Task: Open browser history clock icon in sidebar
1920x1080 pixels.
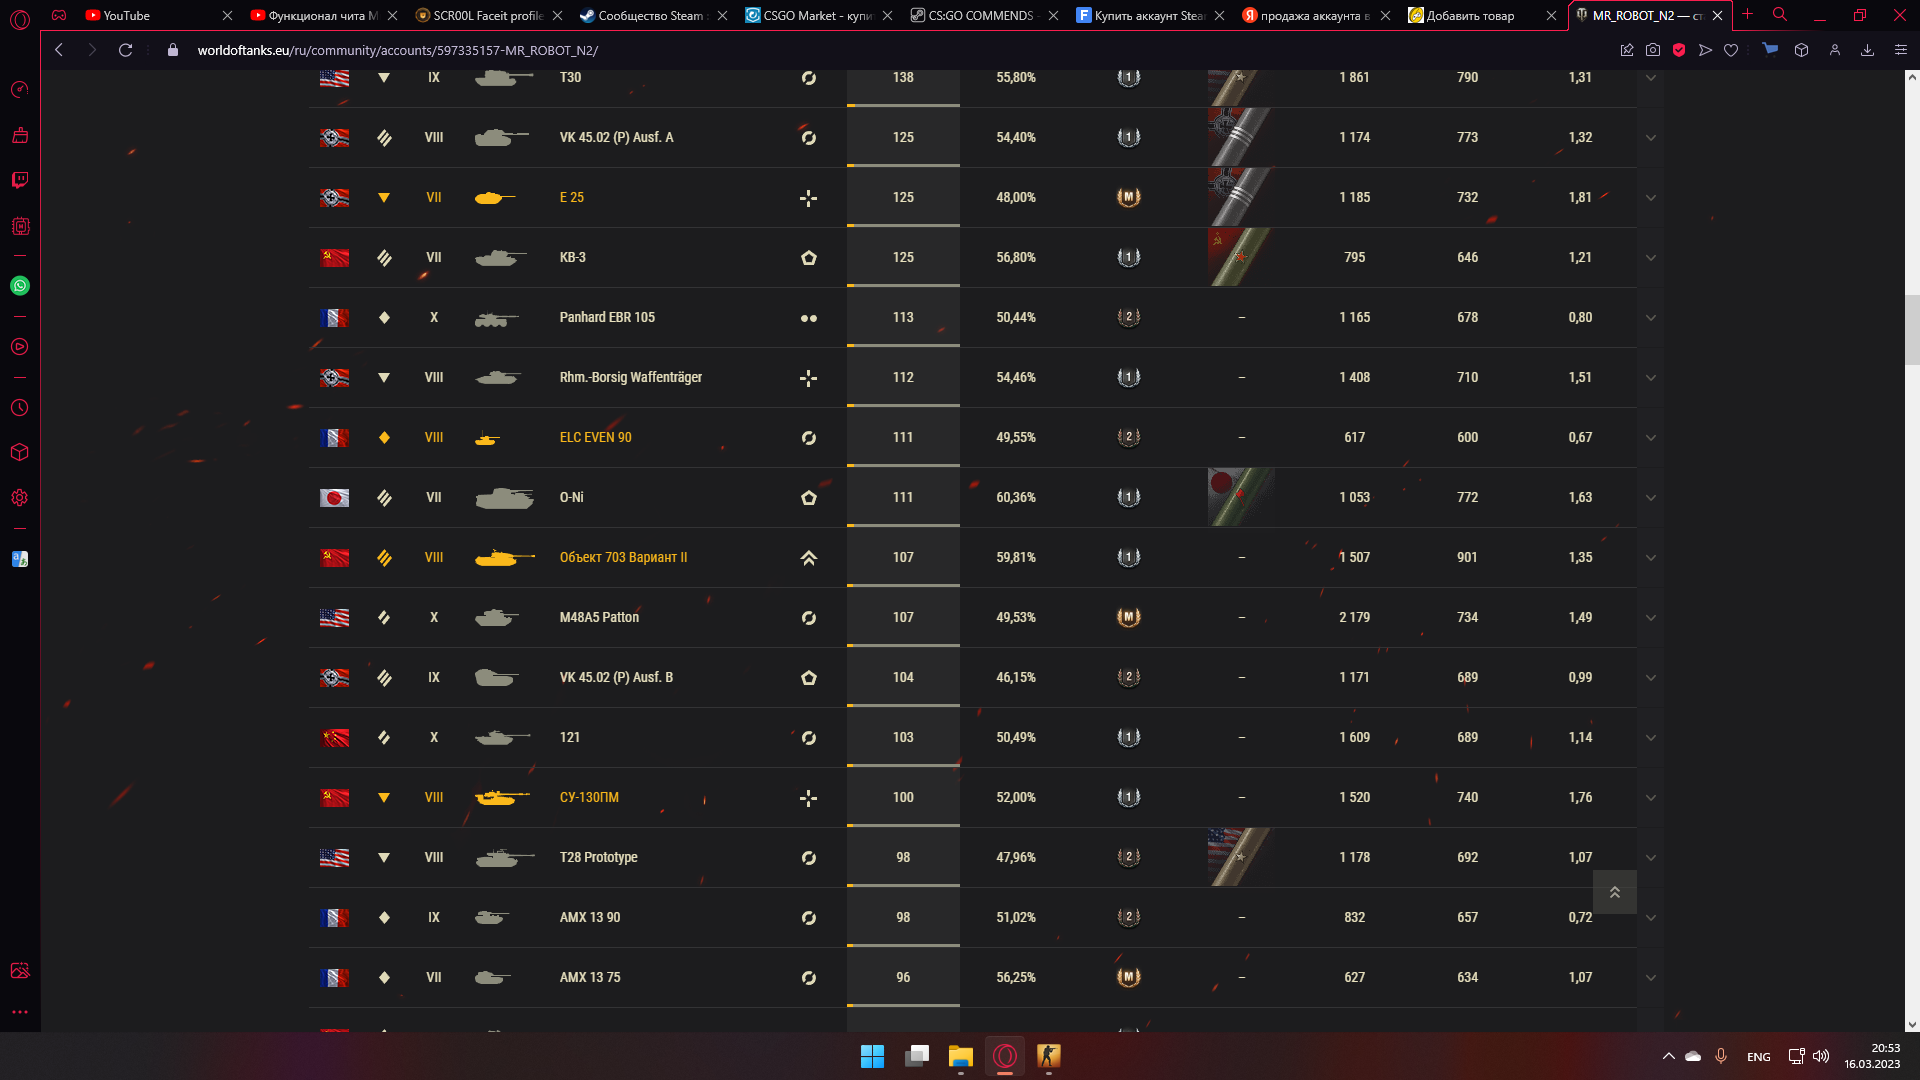Action: tap(20, 408)
